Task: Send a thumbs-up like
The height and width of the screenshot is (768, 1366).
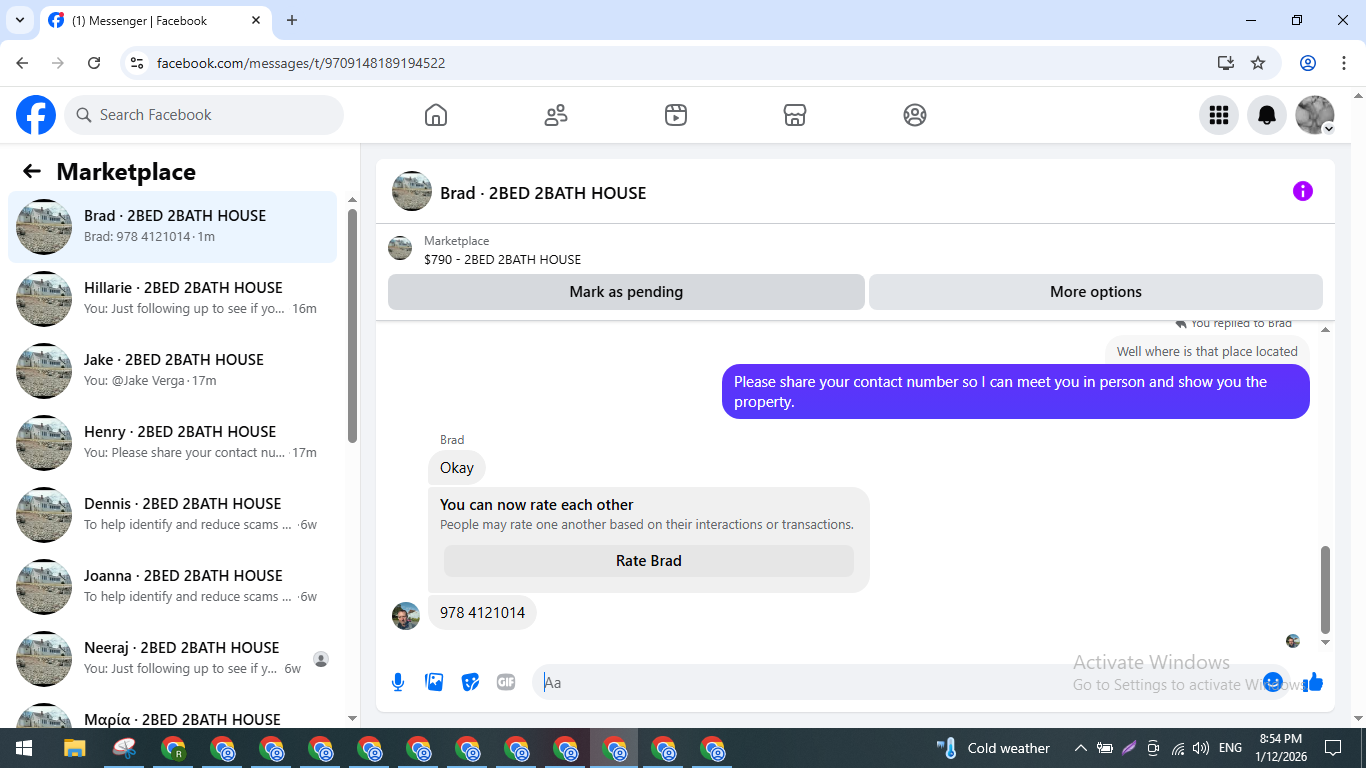Action: coord(1313,682)
